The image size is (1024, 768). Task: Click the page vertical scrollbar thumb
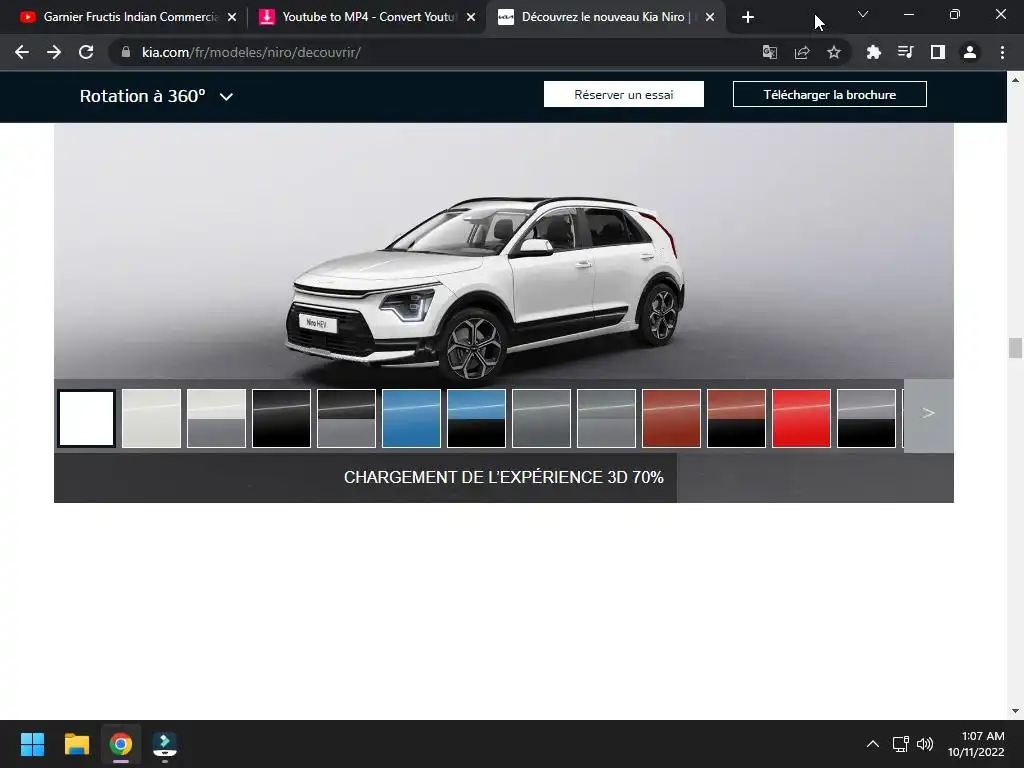tap(1015, 348)
